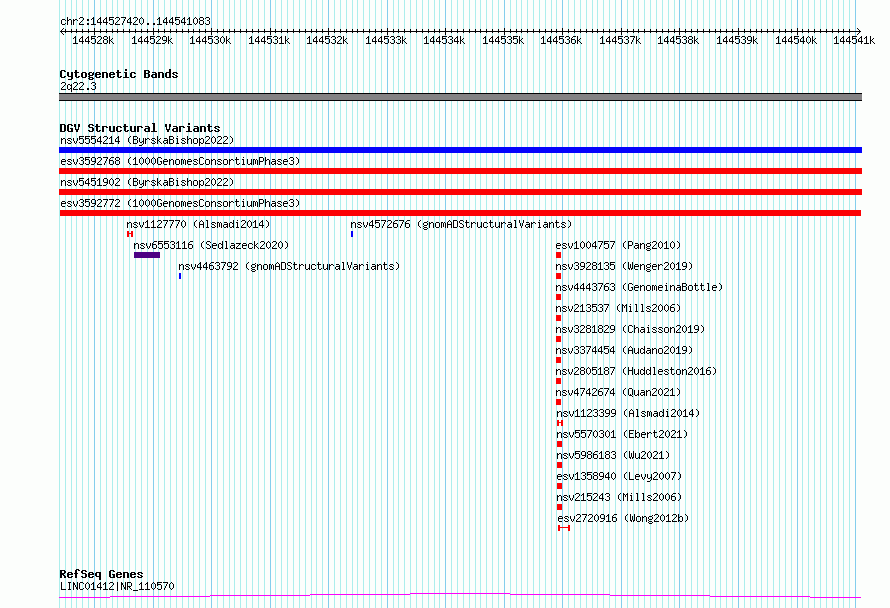The image size is (890, 608).
Task: Click the red marker under nsv1123399
Action: (560, 423)
